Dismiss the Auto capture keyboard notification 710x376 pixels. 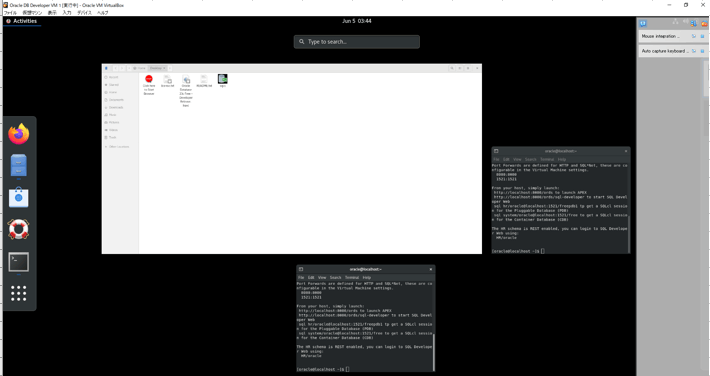[x=703, y=51]
